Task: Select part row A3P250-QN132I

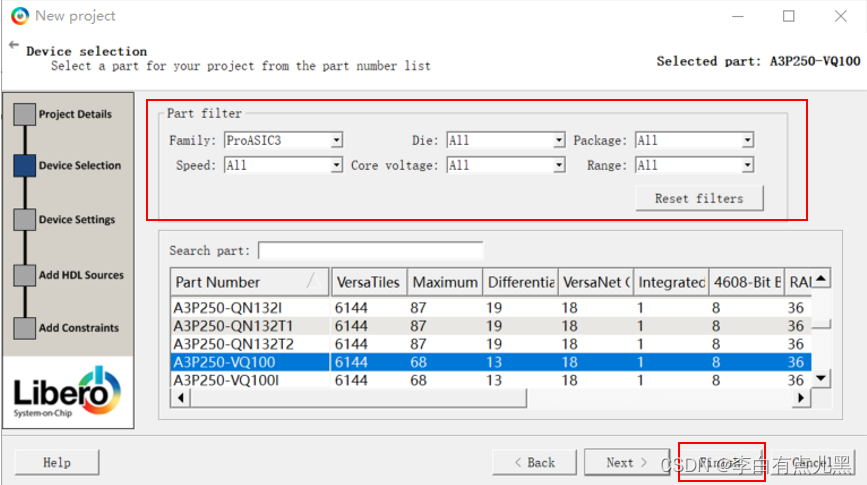Action: [491, 307]
